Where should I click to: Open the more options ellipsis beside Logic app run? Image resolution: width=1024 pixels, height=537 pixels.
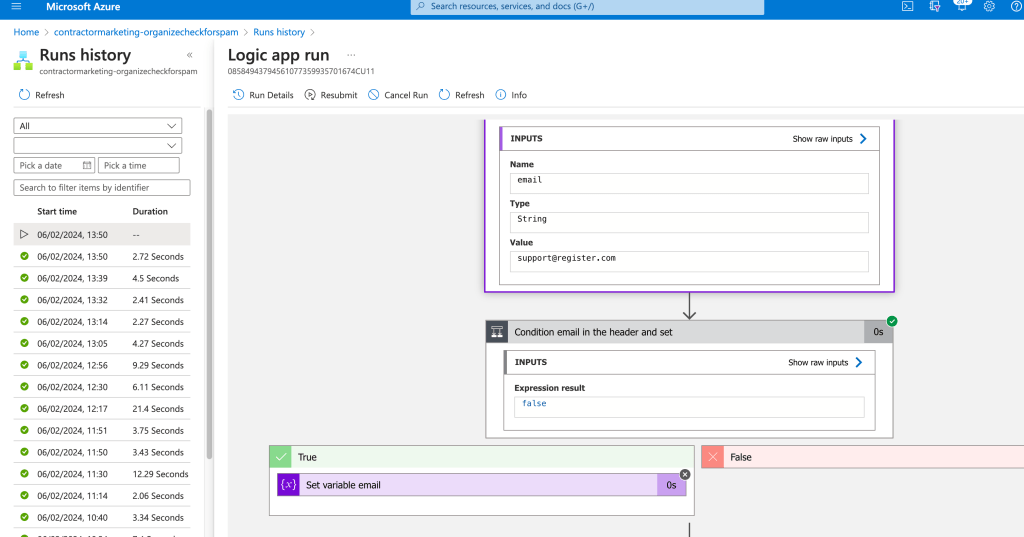coord(351,56)
